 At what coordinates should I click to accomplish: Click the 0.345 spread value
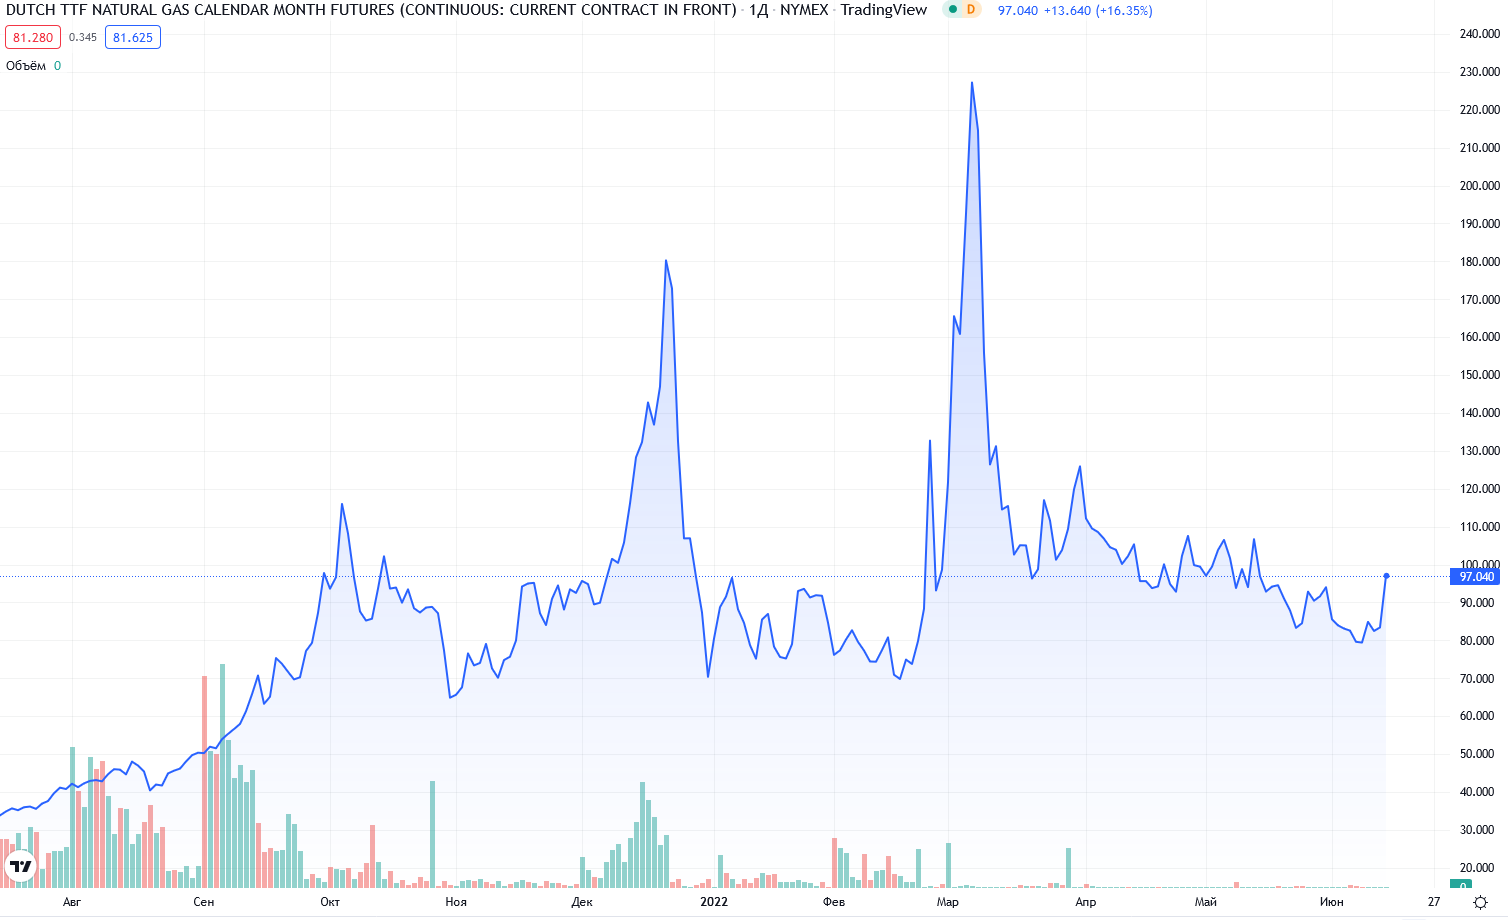83,38
